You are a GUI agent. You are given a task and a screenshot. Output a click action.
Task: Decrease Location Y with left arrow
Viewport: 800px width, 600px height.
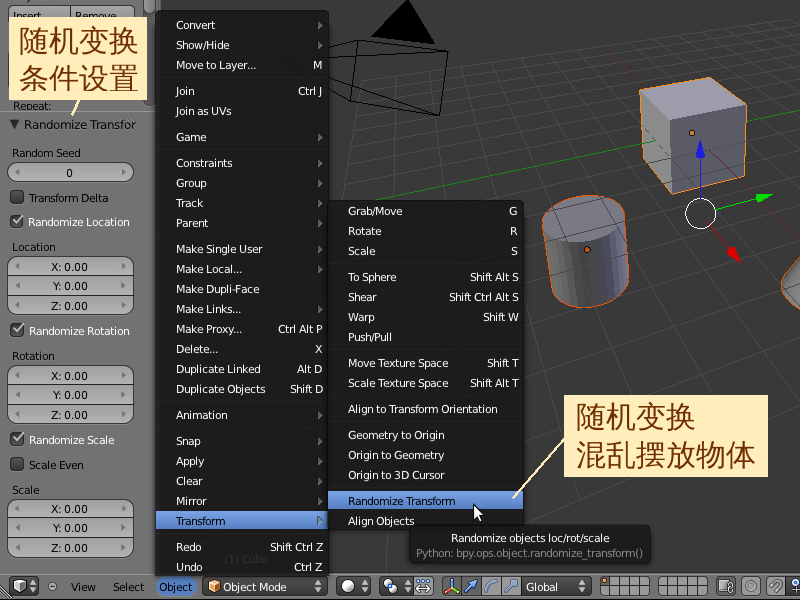(17, 286)
